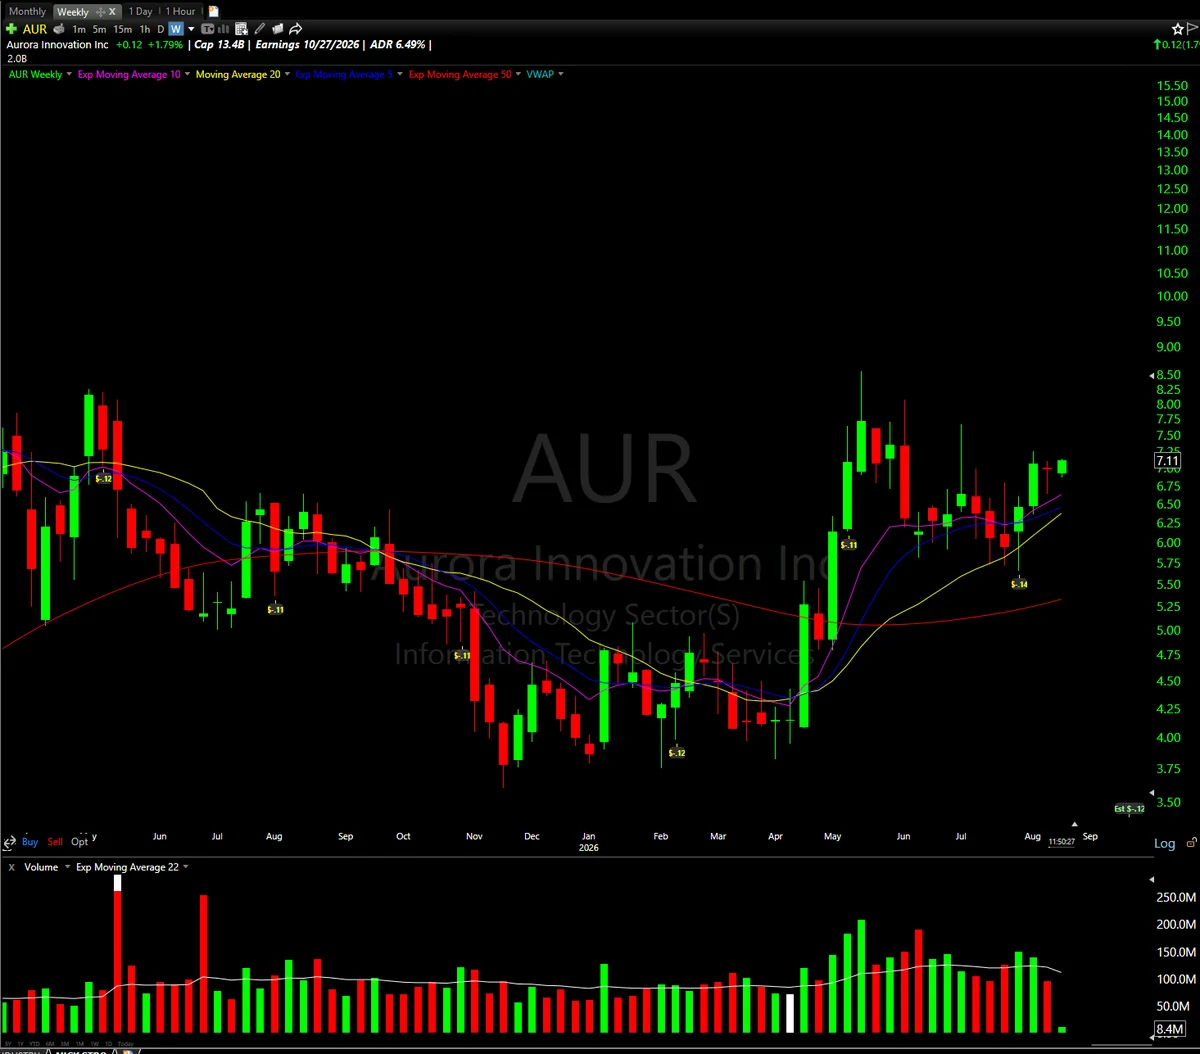Click the bar chart style icon

tap(224, 29)
